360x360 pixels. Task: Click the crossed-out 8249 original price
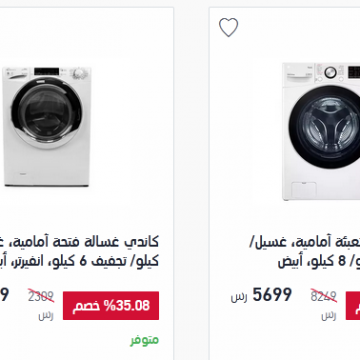(x=323, y=296)
